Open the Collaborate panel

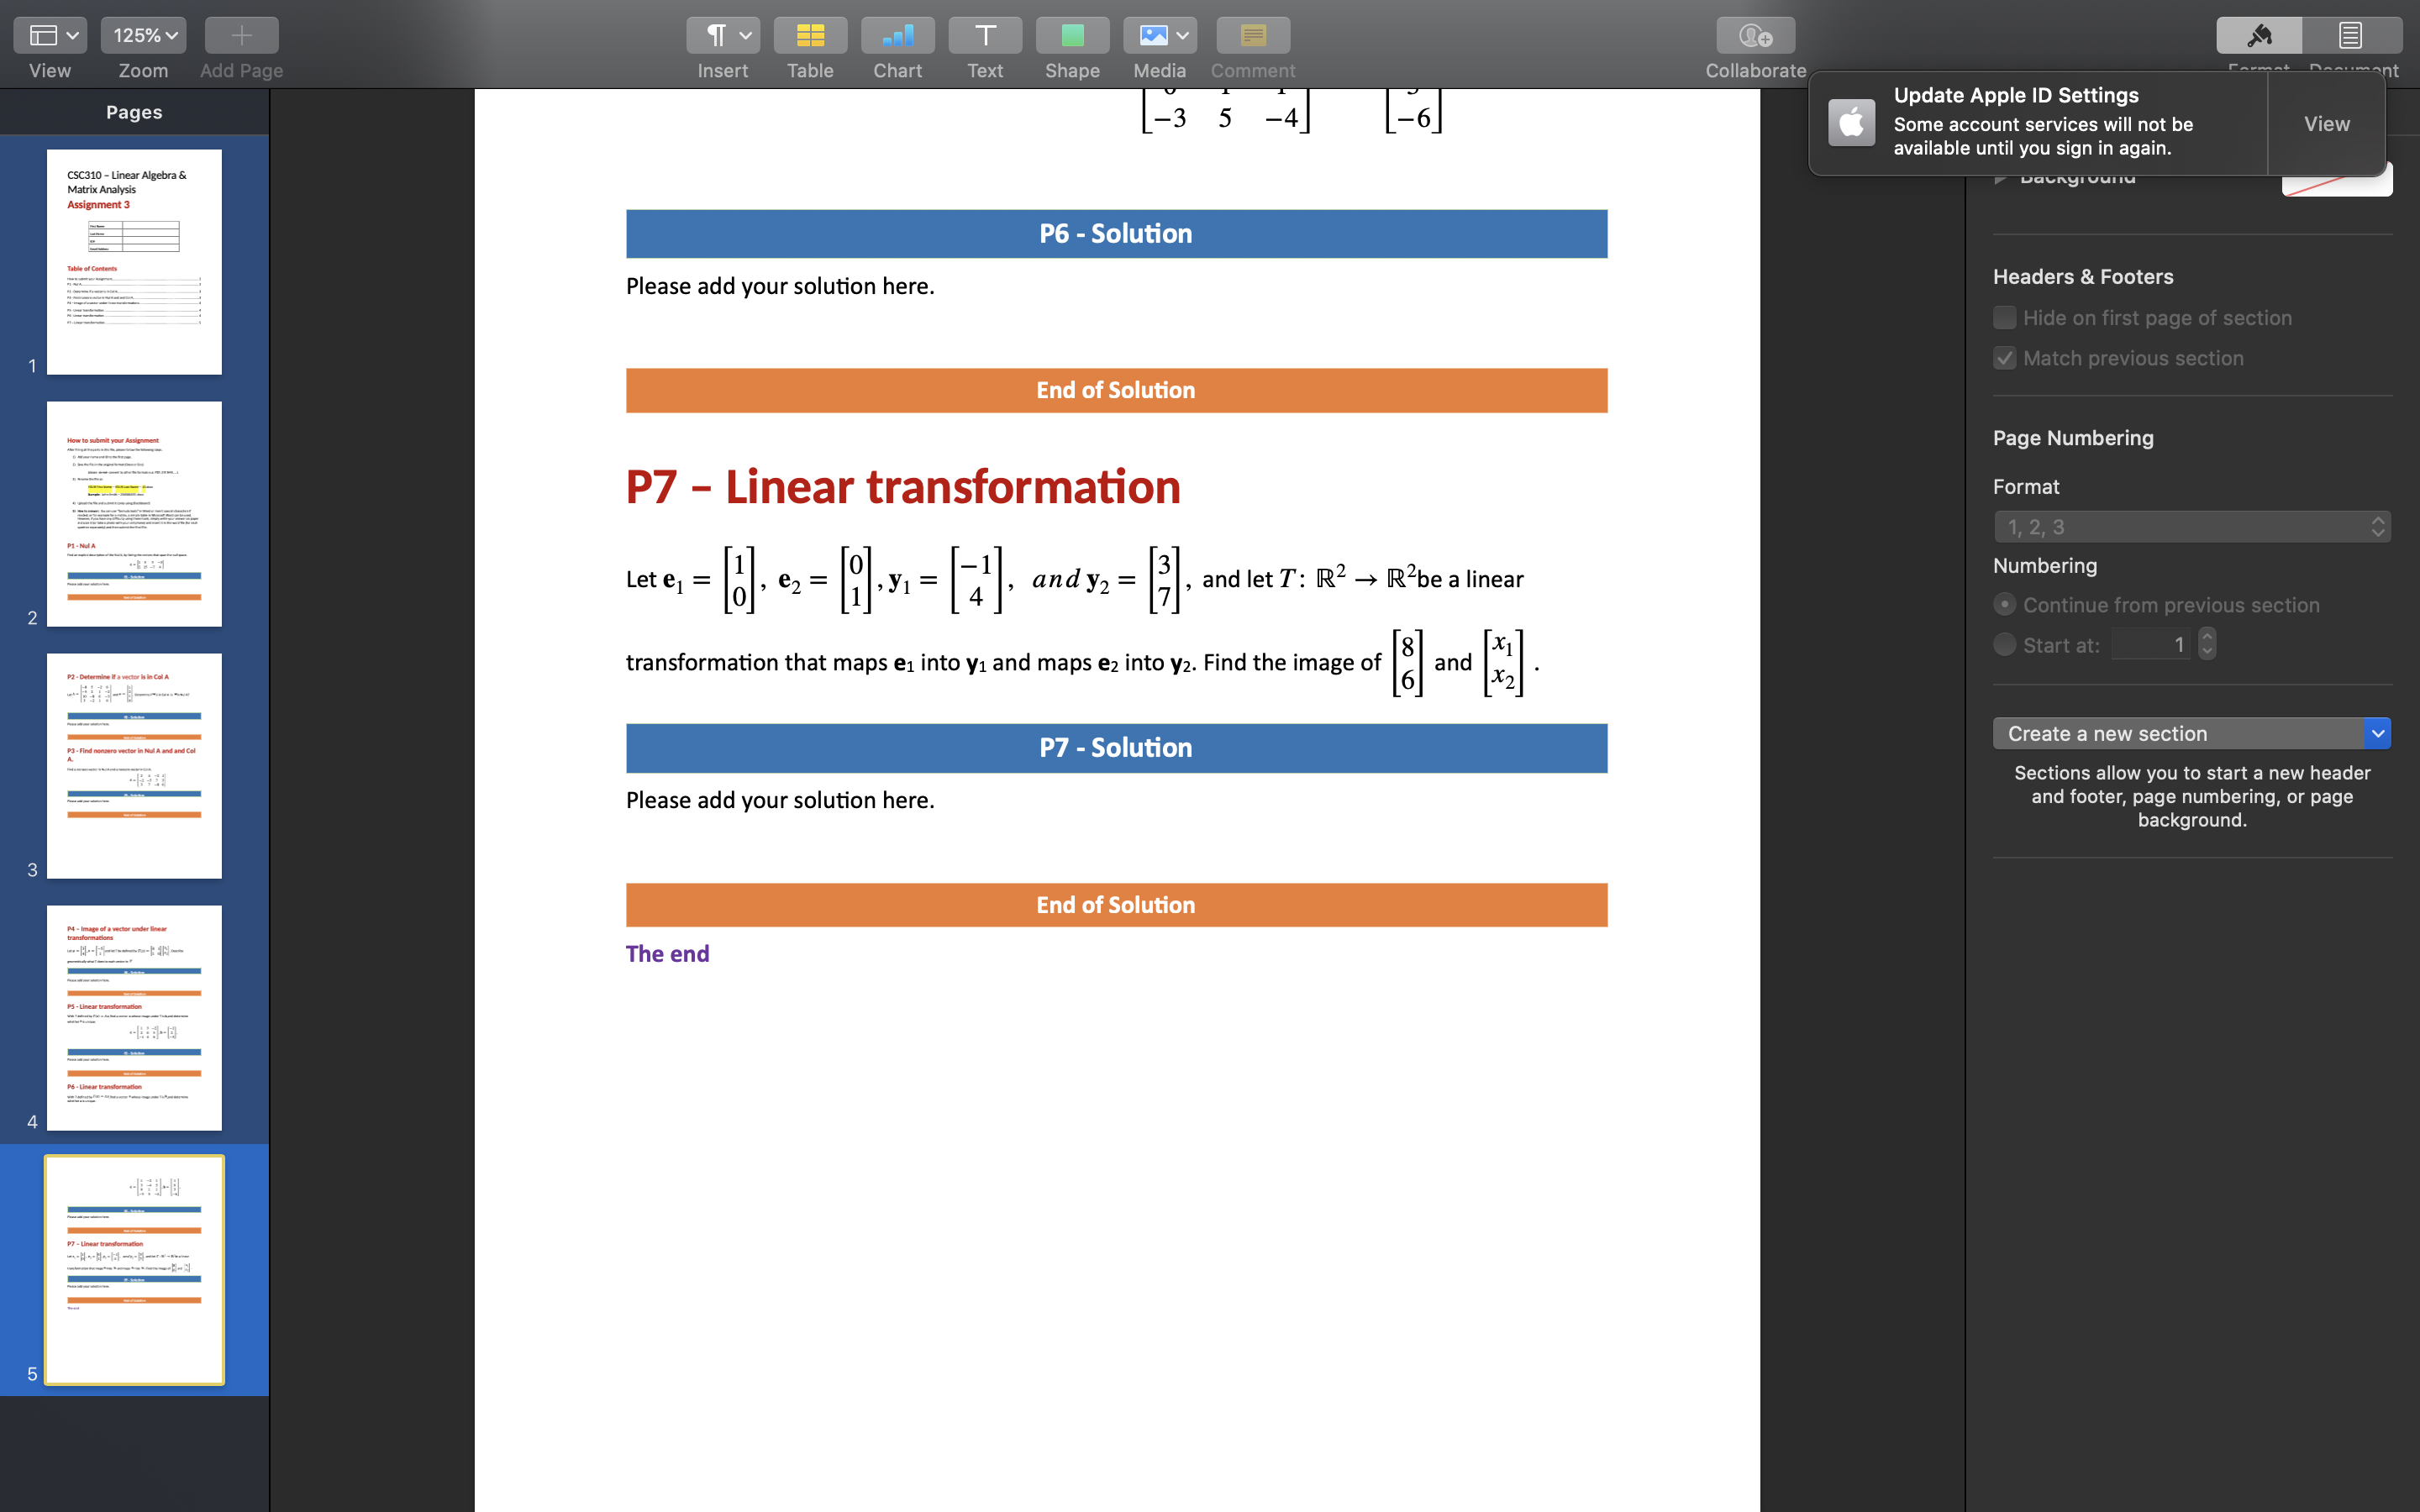[1755, 34]
